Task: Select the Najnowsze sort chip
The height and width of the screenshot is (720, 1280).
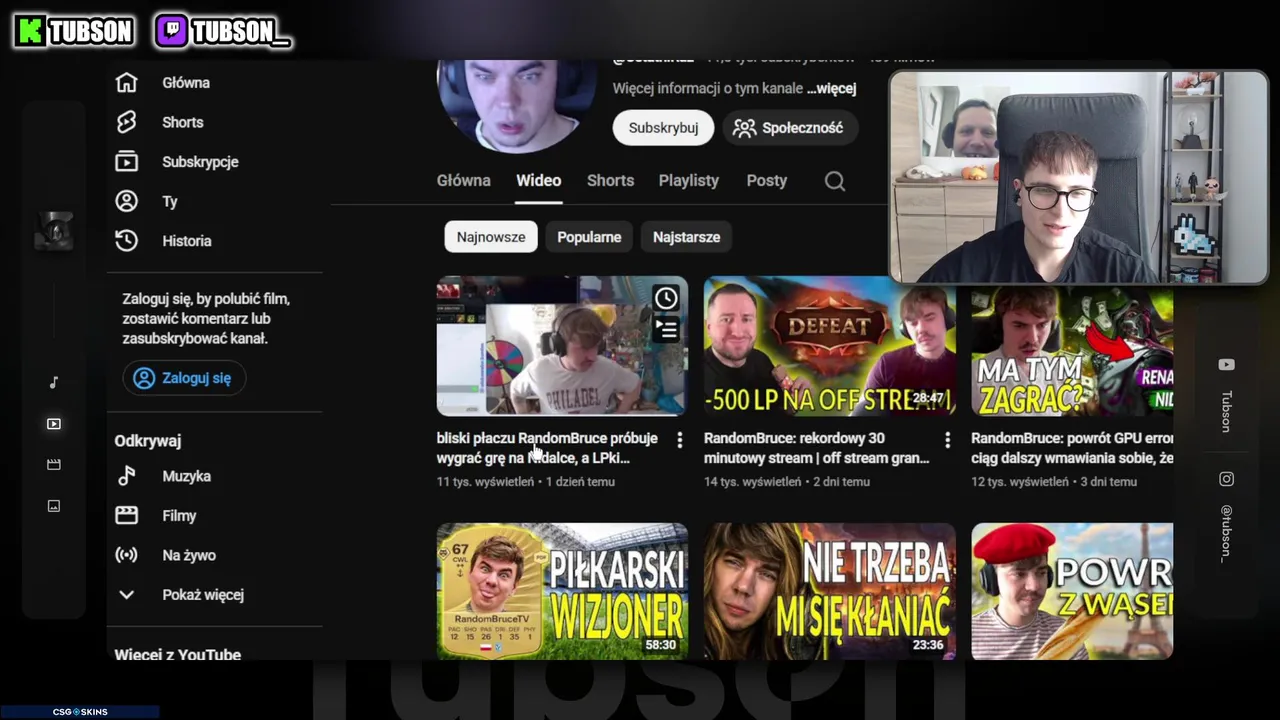Action: point(491,237)
